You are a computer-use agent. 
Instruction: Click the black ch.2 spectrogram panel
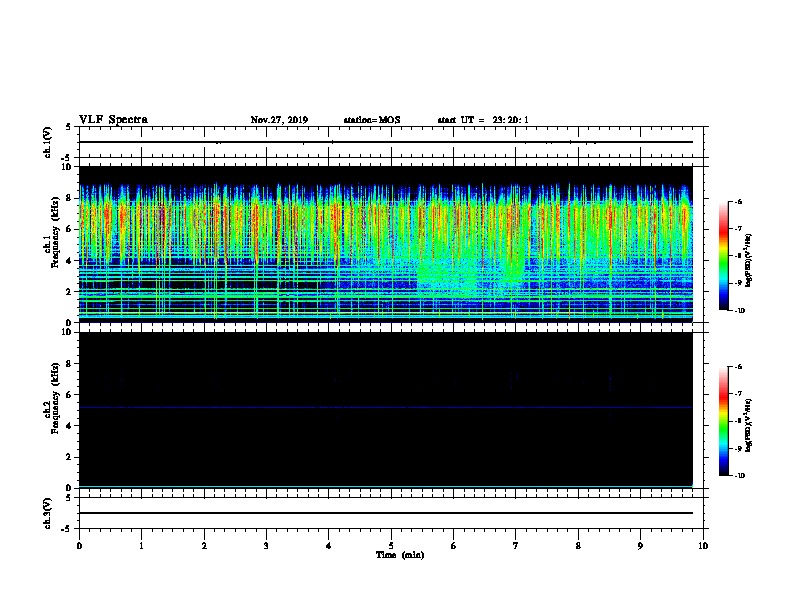point(386,410)
